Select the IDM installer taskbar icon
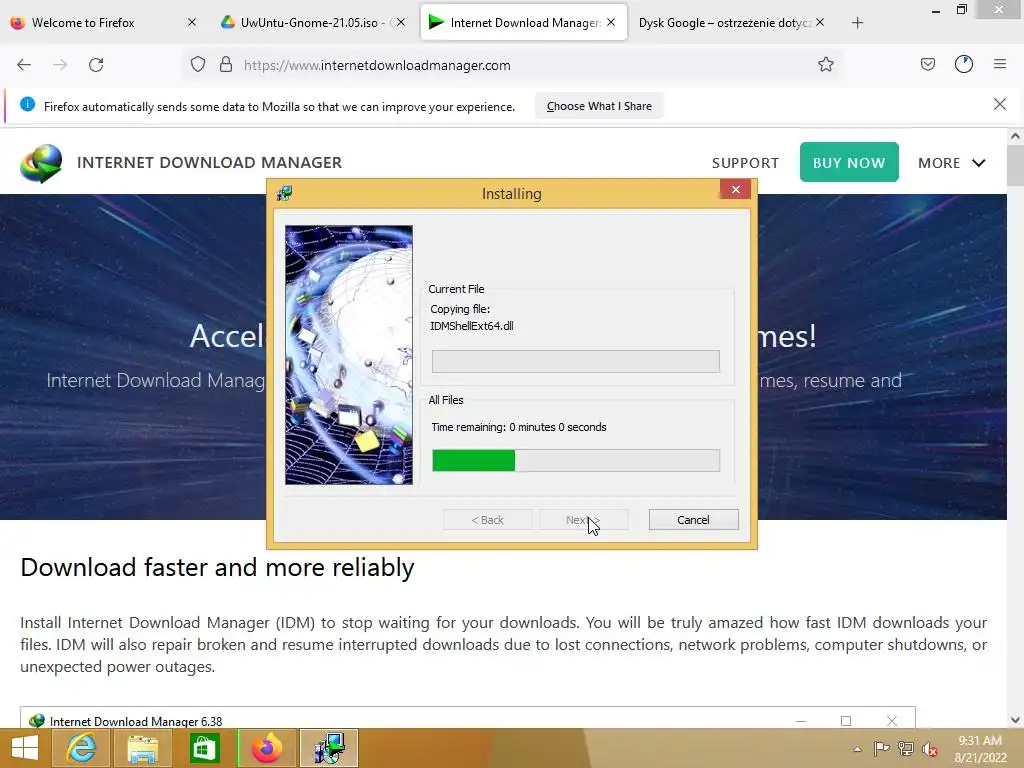 [x=328, y=748]
